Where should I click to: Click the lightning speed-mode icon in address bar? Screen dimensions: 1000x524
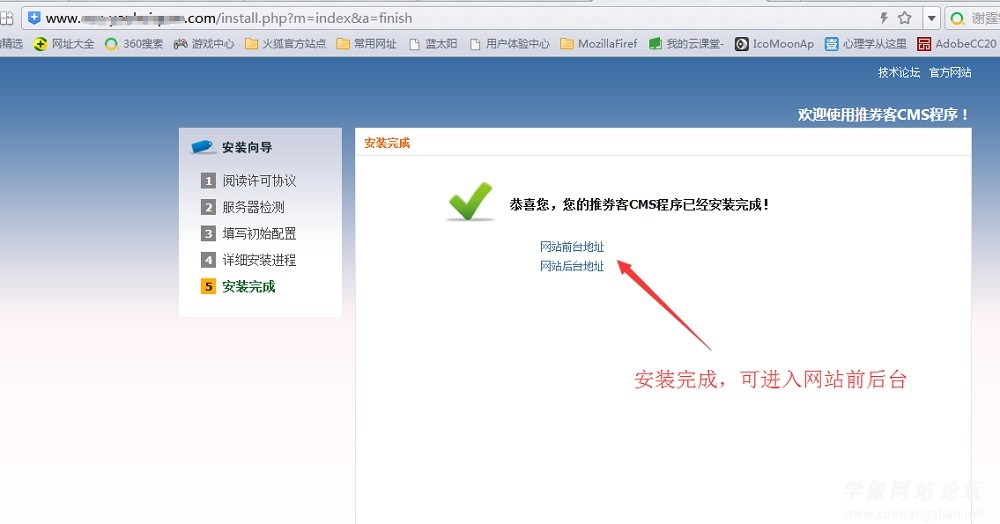tap(883, 18)
